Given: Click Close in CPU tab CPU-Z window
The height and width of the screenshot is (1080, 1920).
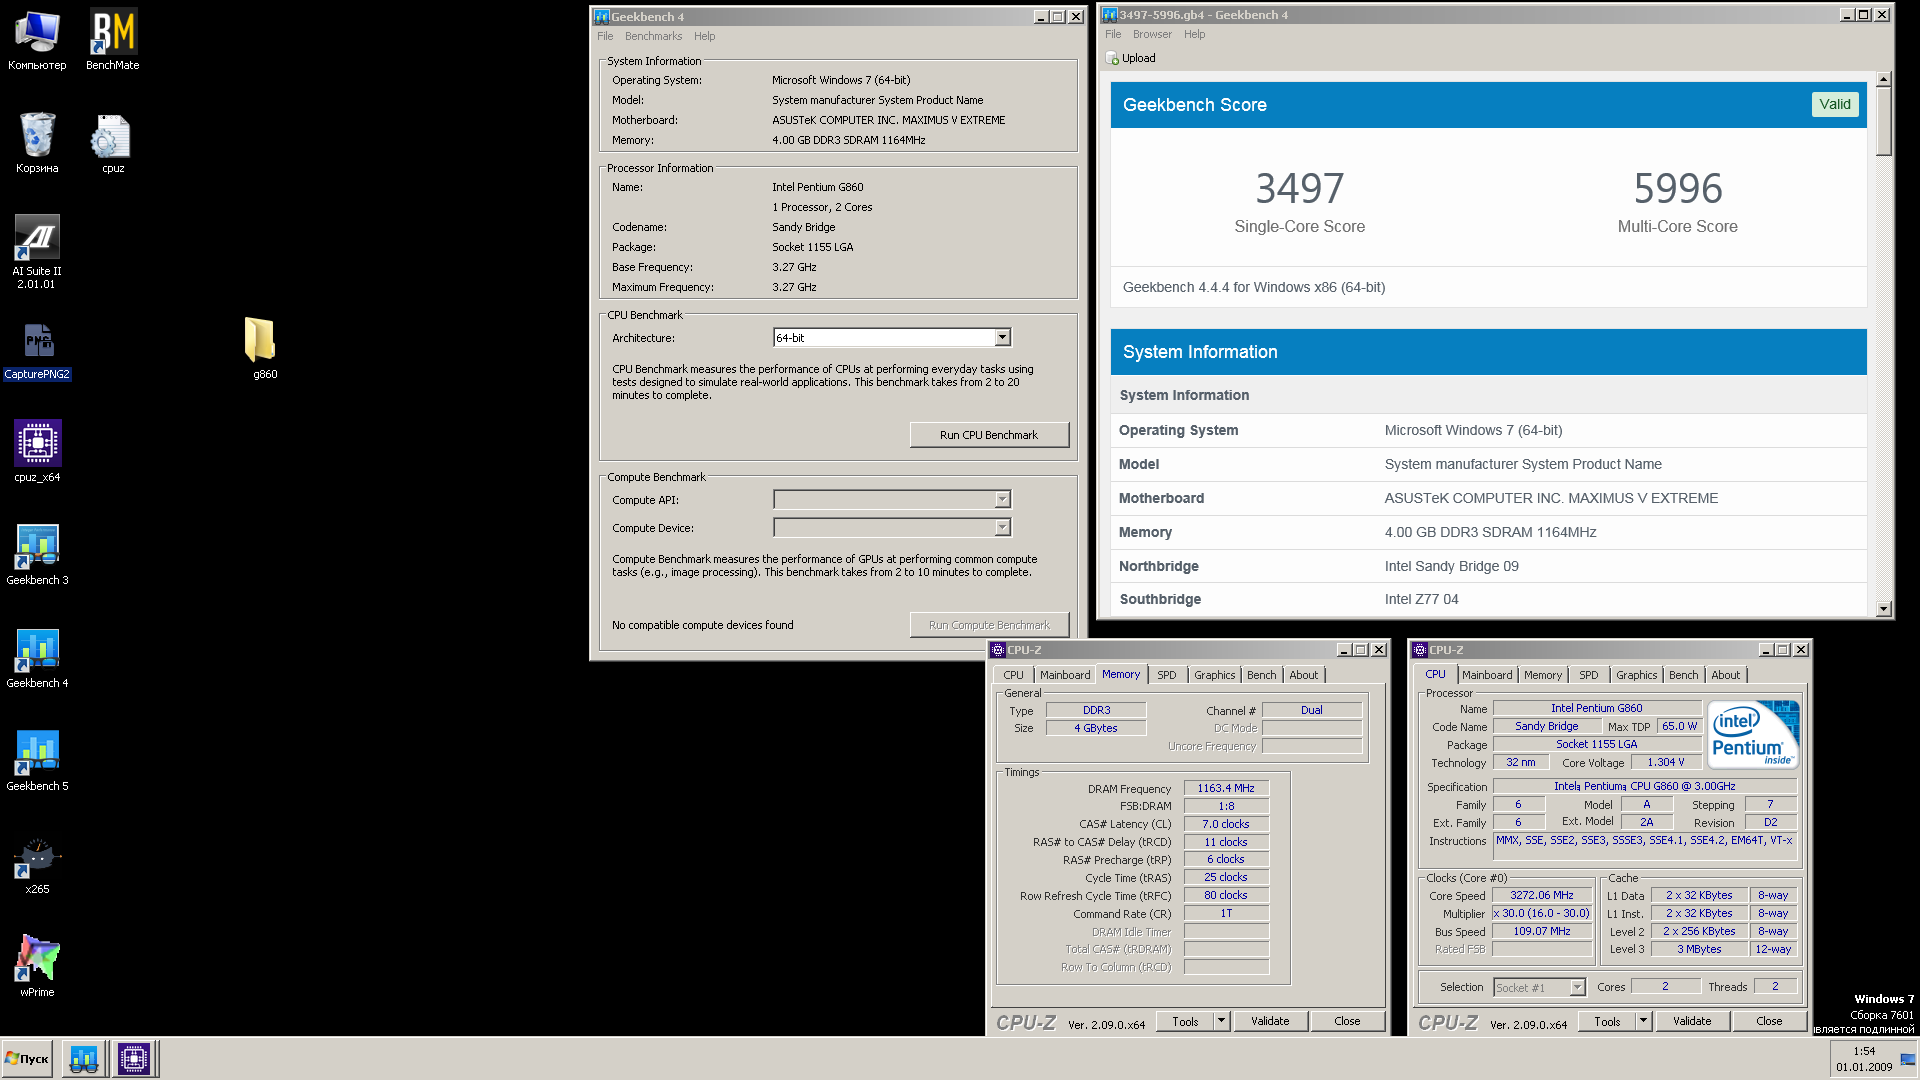Looking at the screenshot, I should coord(1769,1021).
